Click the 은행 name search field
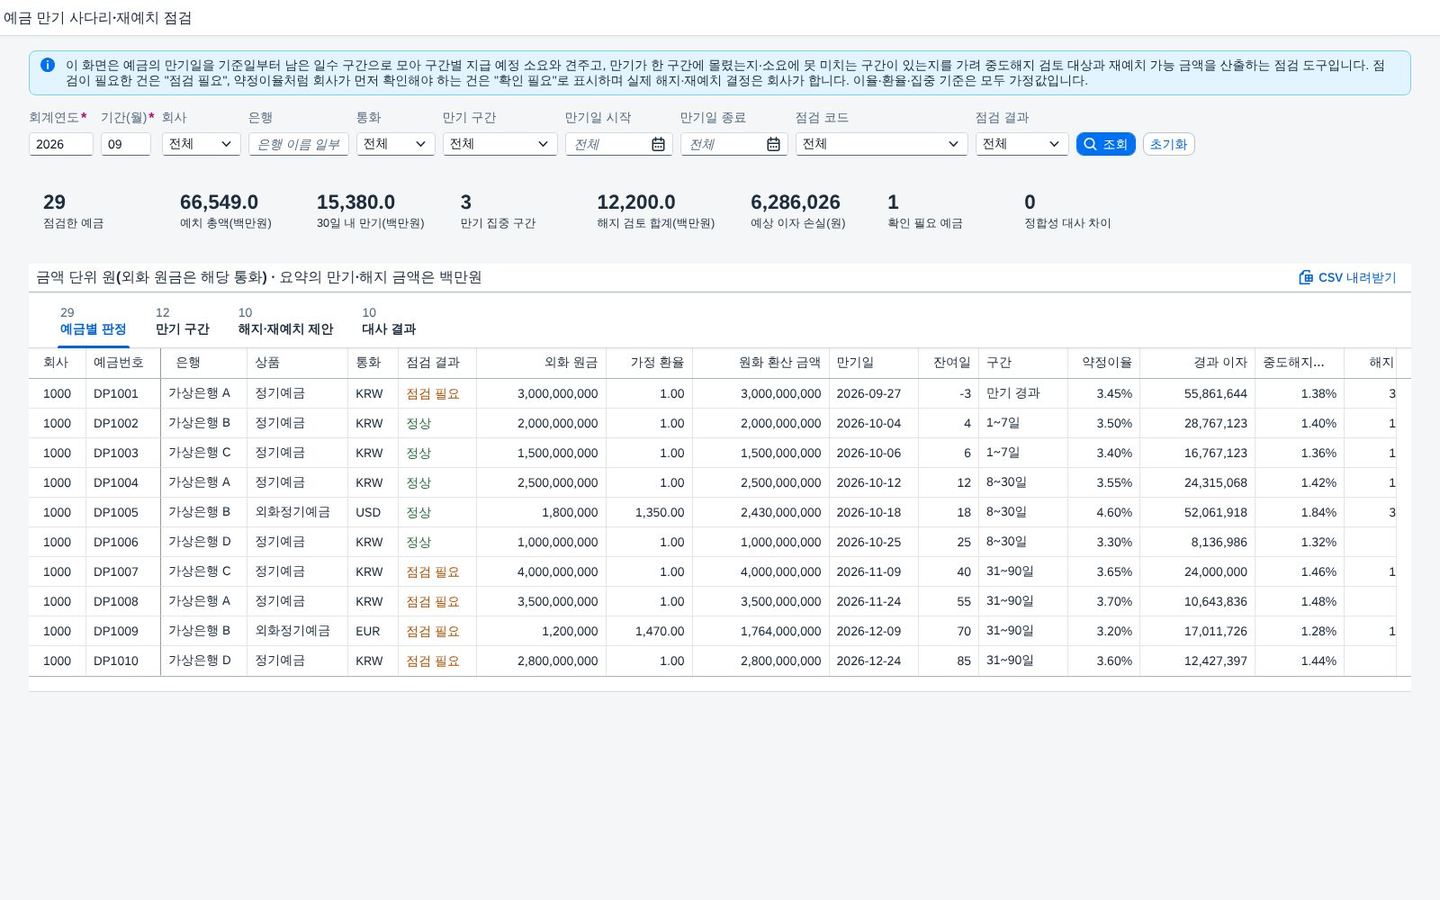Screen dimensions: 1440x900 click(298, 144)
